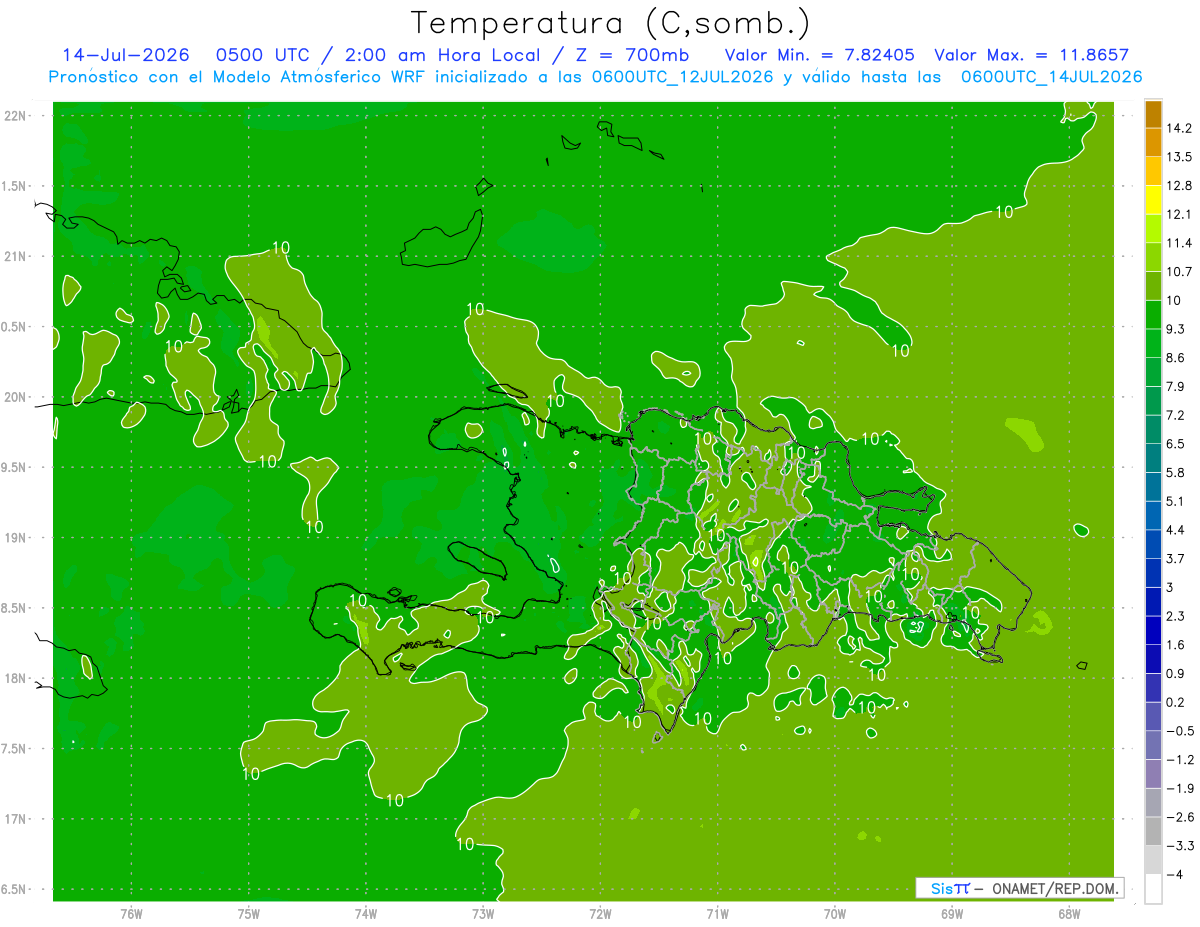Image resolution: width=1200 pixels, height=927 pixels.
Task: Click the "Temperatura (C,somb.)" chart title
Action: point(611,23)
